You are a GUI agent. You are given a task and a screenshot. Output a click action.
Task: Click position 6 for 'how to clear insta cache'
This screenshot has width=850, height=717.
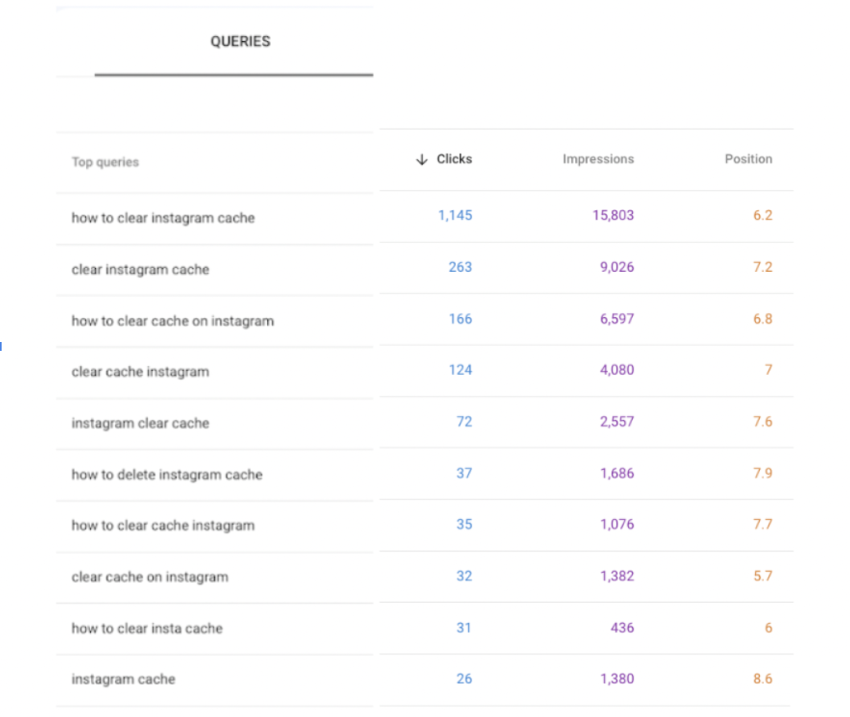(x=768, y=628)
